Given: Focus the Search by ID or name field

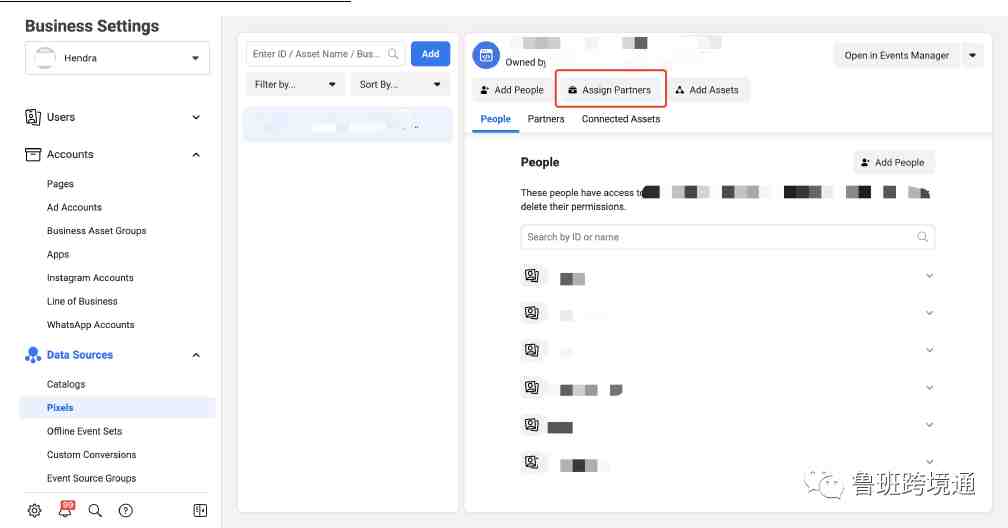Looking at the screenshot, I should [728, 237].
